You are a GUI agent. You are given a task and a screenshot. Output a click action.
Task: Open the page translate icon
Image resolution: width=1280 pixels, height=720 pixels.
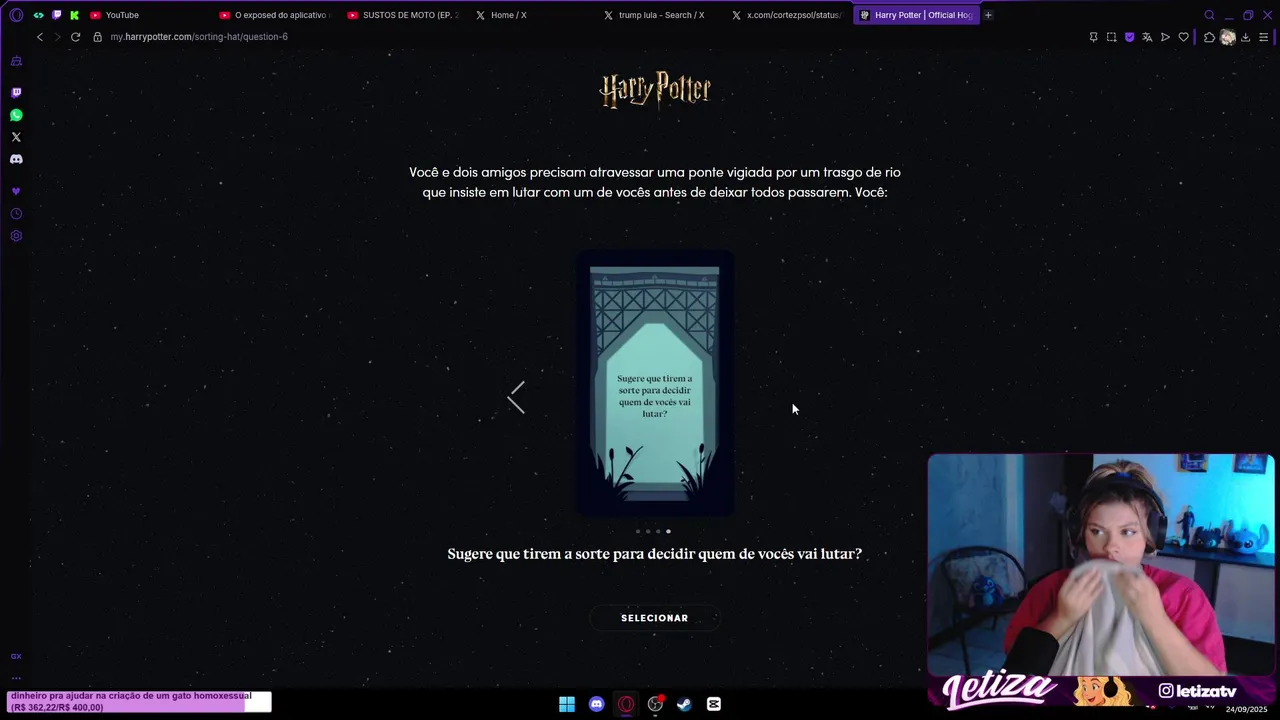tap(1147, 37)
